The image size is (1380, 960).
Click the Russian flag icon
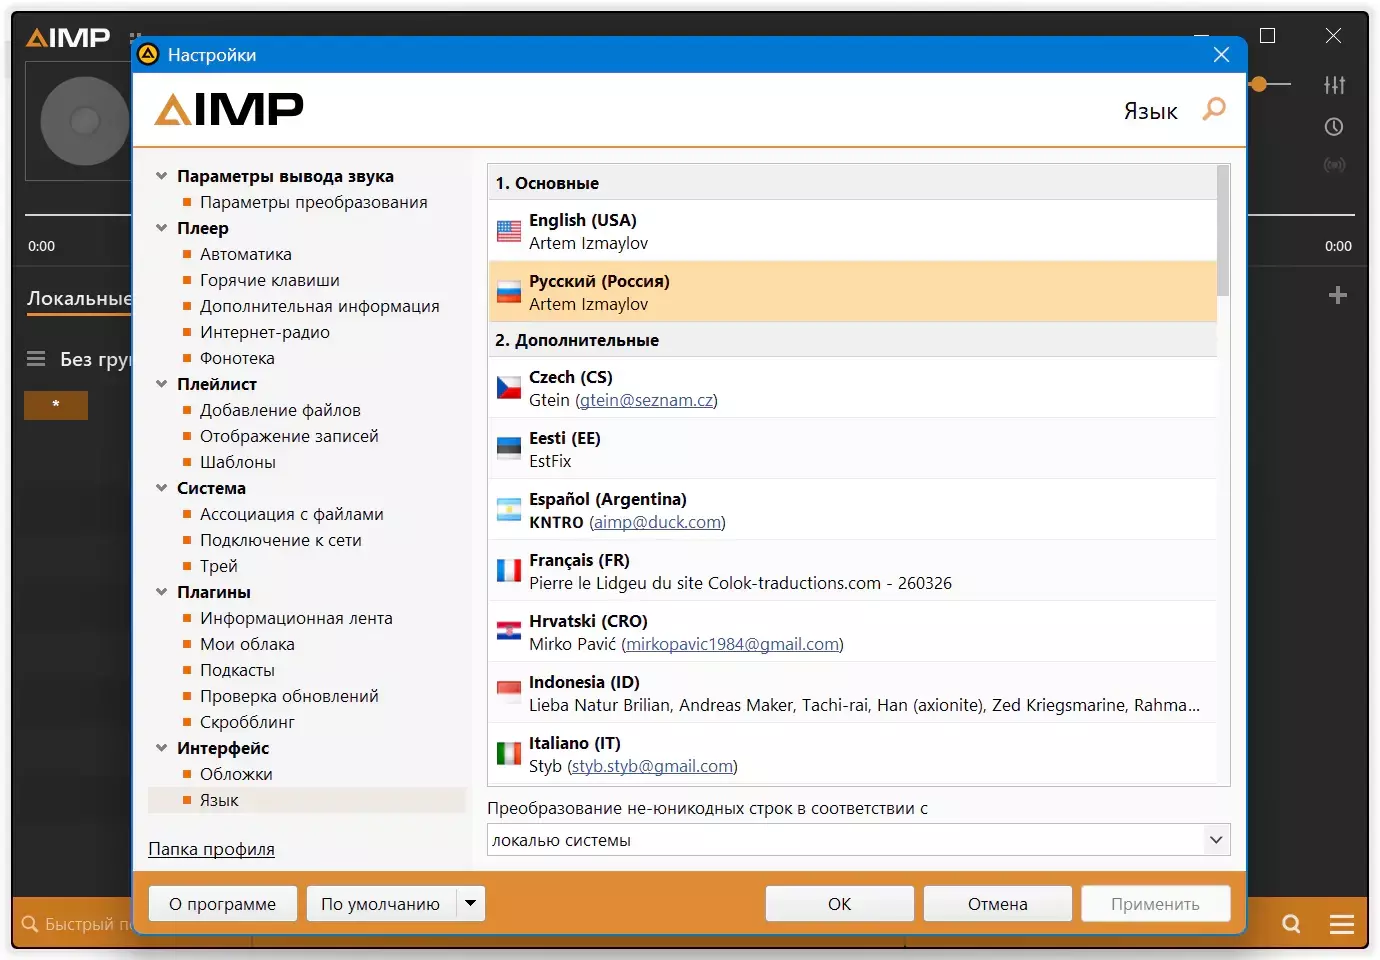click(509, 293)
